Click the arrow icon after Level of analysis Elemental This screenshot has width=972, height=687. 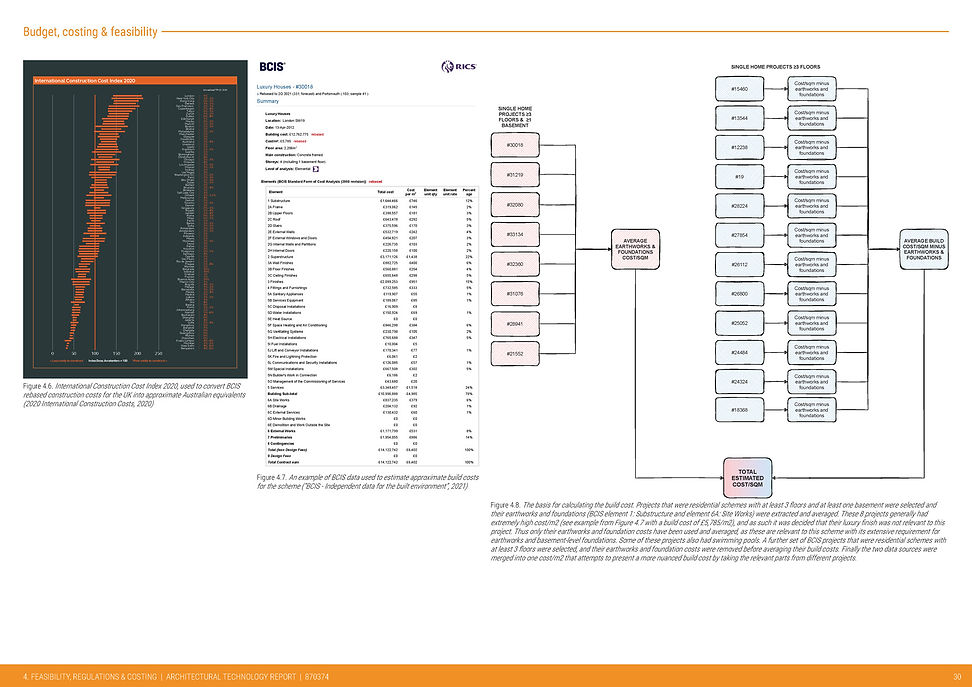(316, 168)
